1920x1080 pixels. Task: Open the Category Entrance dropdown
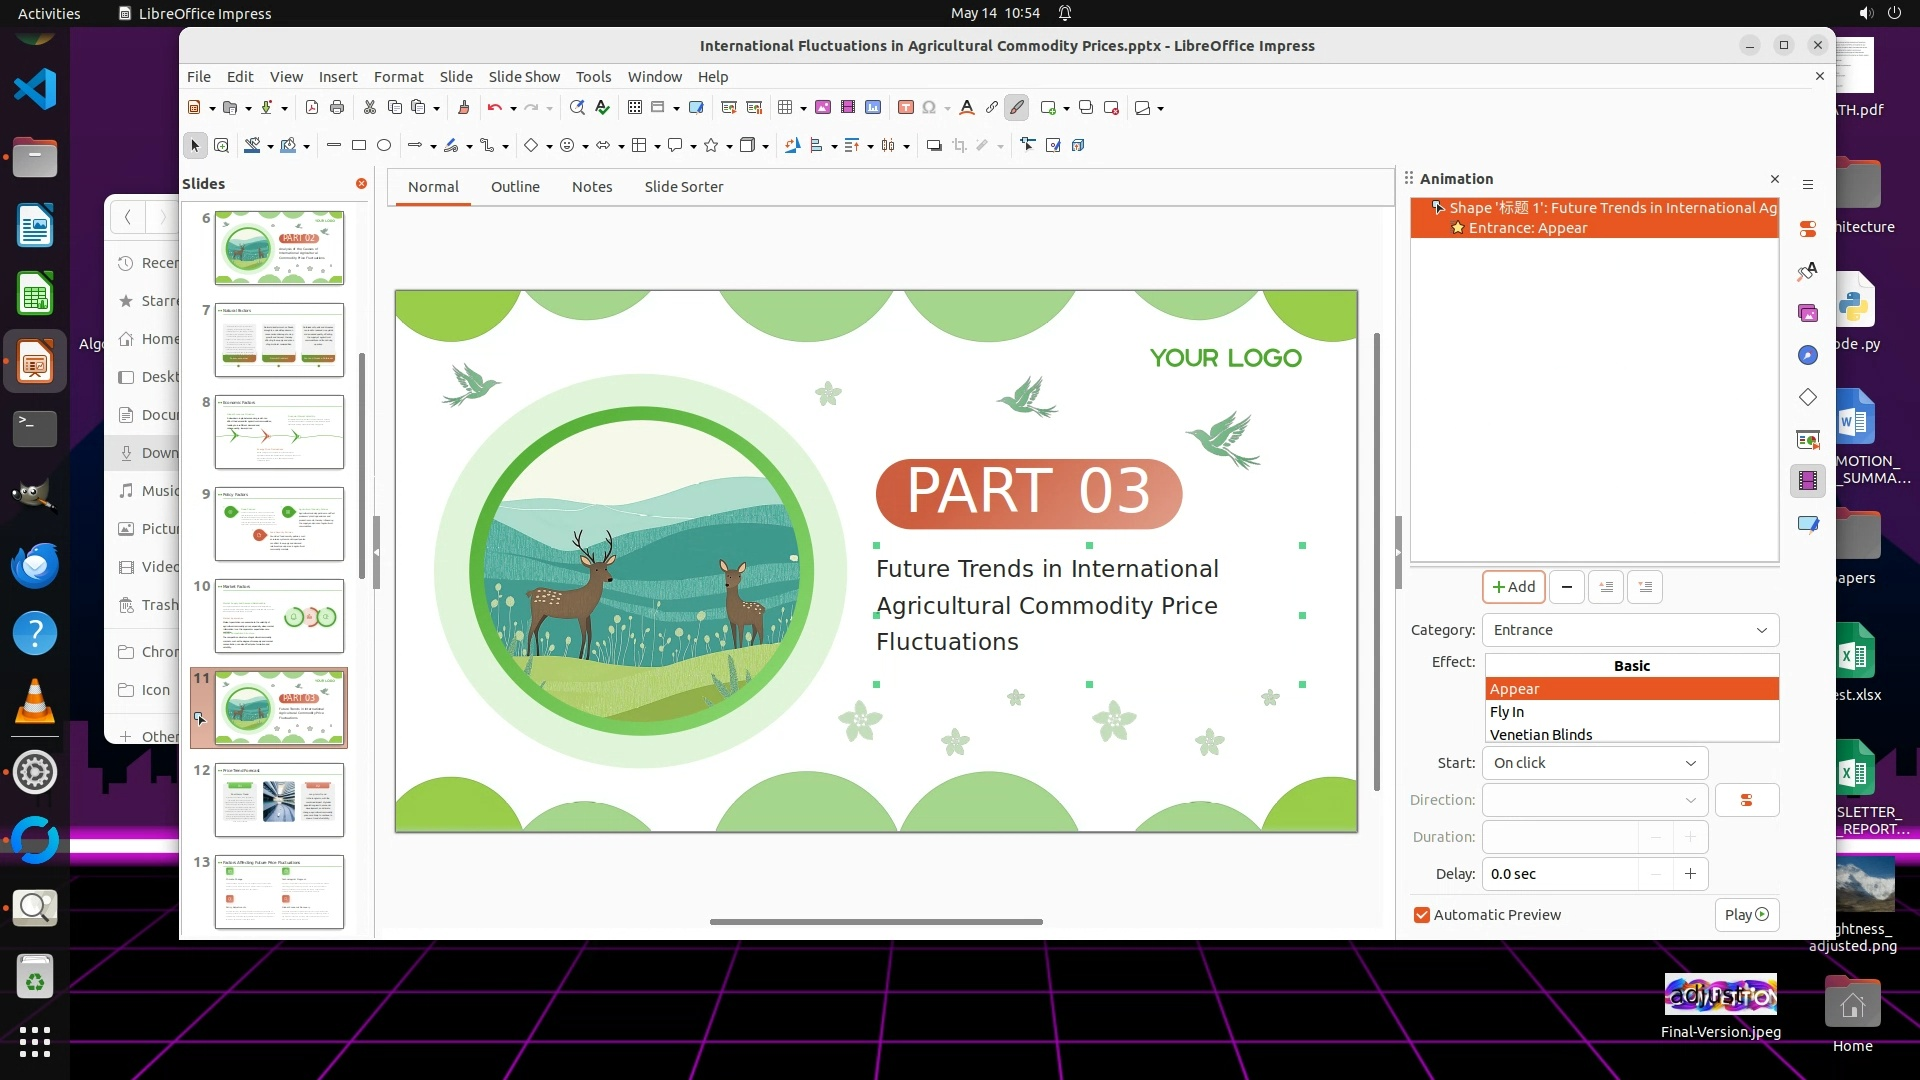1630,630
